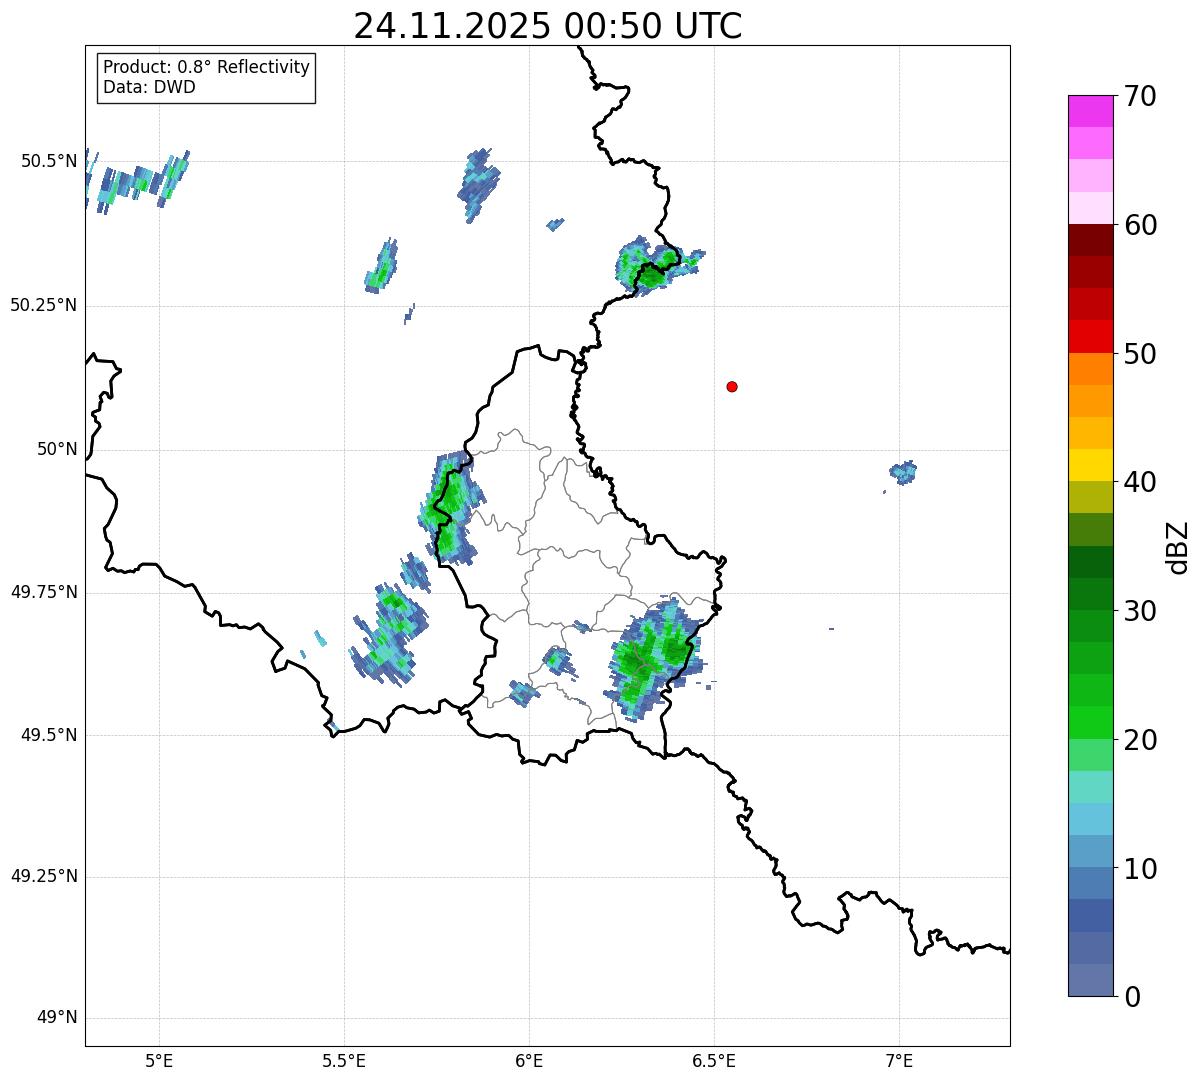Click the 7°E longitude tick label
1202x1081 pixels.
coord(899,1060)
